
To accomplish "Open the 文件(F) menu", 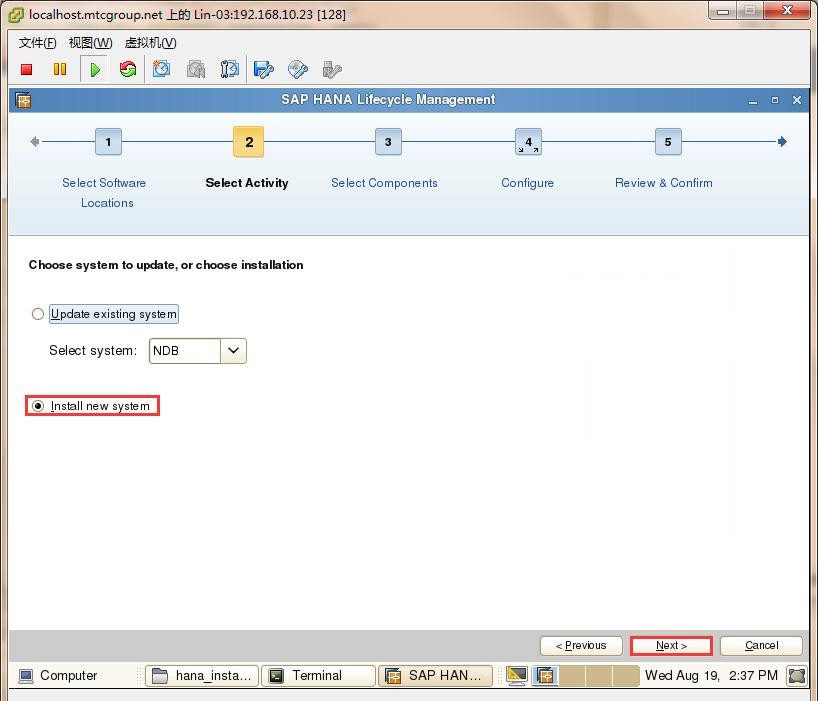I will click(38, 43).
